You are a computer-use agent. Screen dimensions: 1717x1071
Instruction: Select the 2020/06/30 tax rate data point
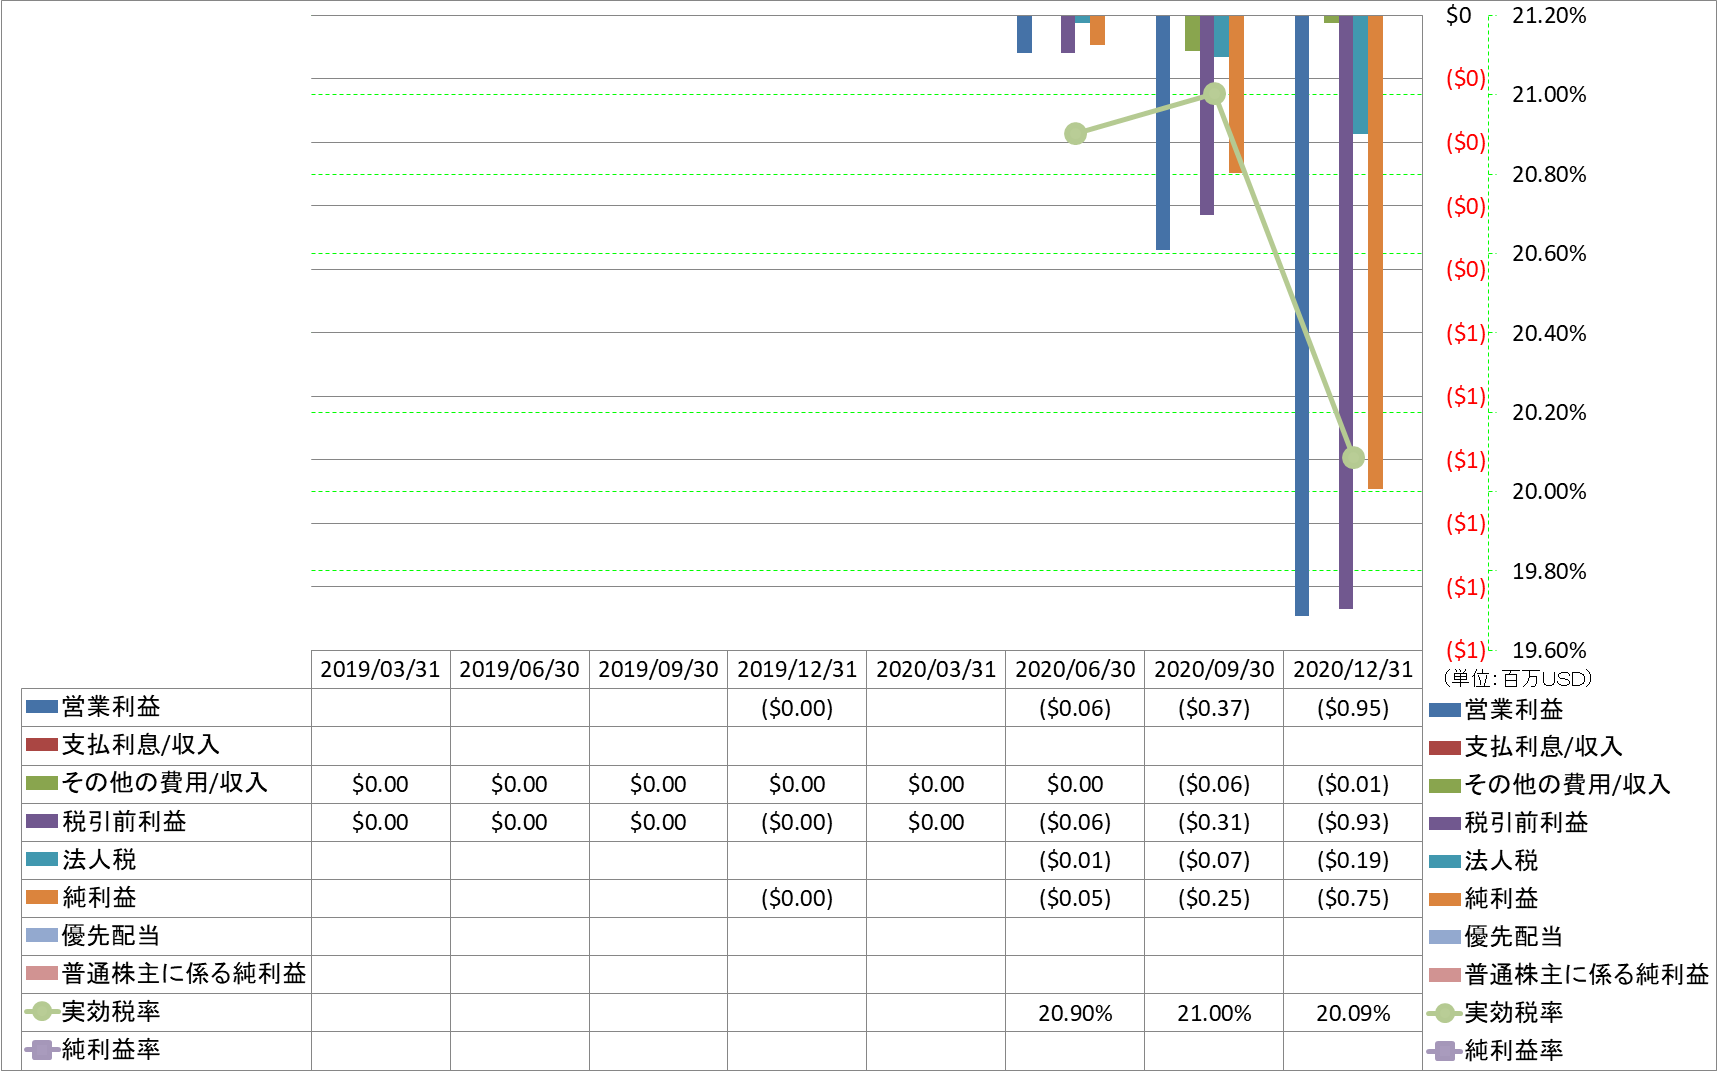[1075, 133]
